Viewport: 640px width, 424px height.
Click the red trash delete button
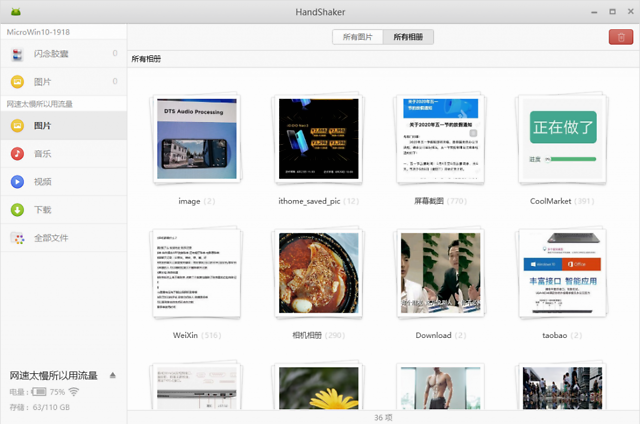click(620, 37)
